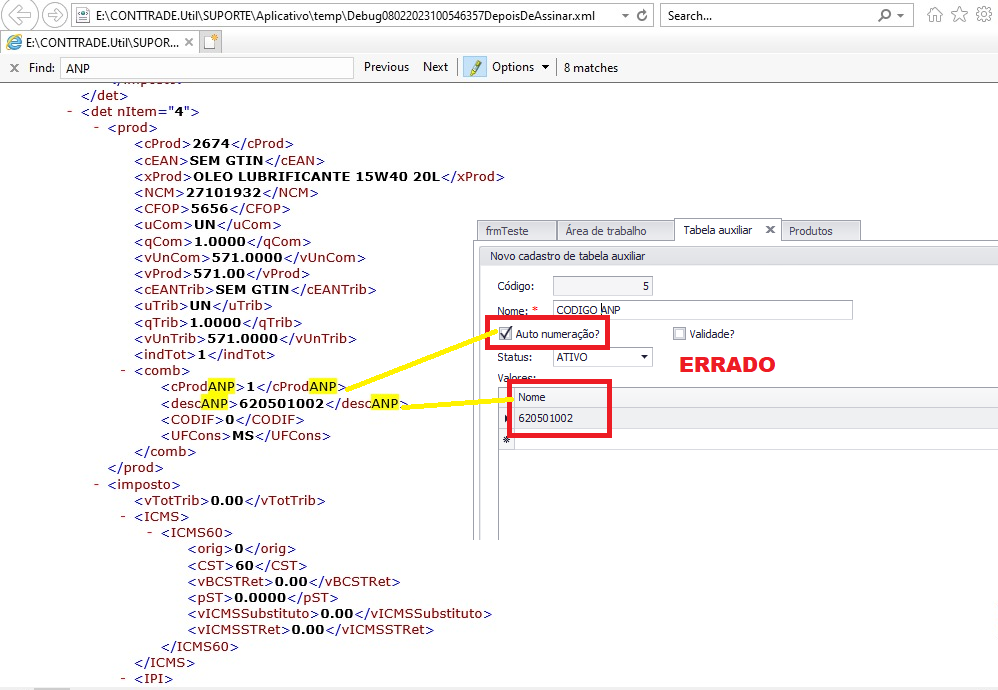Click the Next find match button
998x690 pixels.
tap(435, 67)
